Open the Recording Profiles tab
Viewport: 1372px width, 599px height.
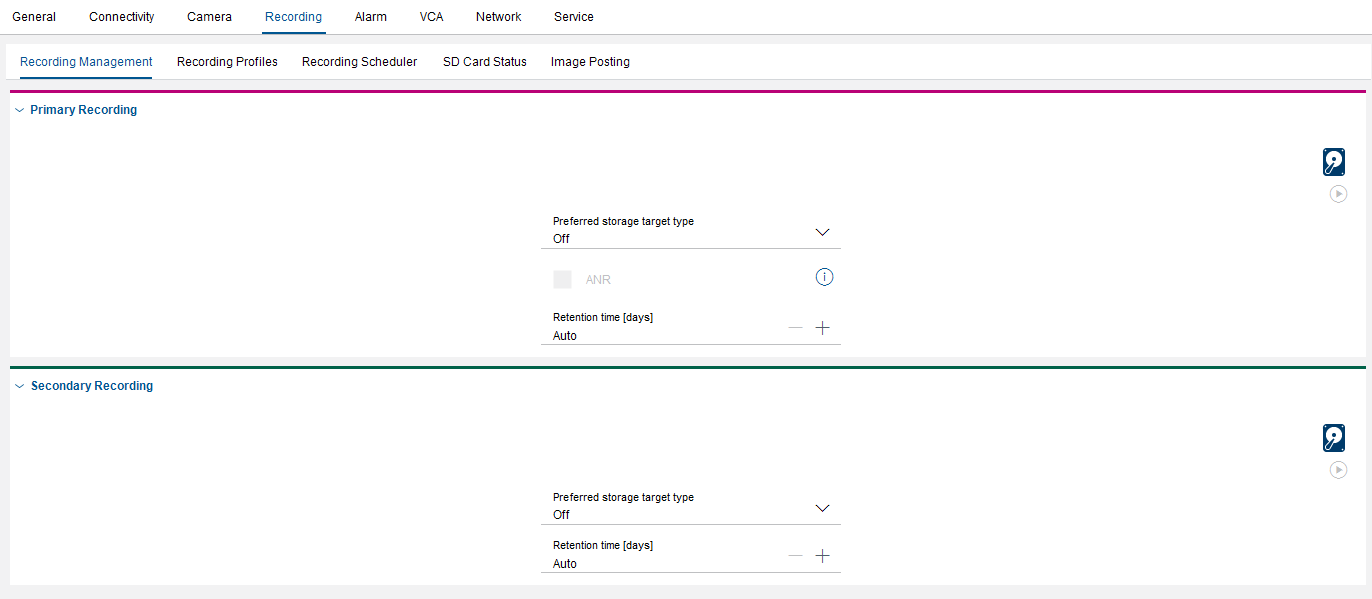click(x=227, y=62)
